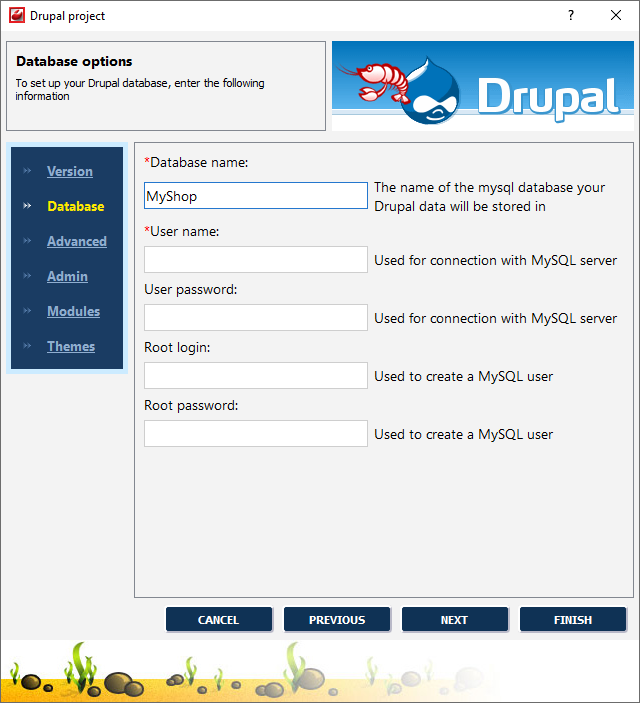
Task: Click the 'User password:' label
Action: pos(191,290)
